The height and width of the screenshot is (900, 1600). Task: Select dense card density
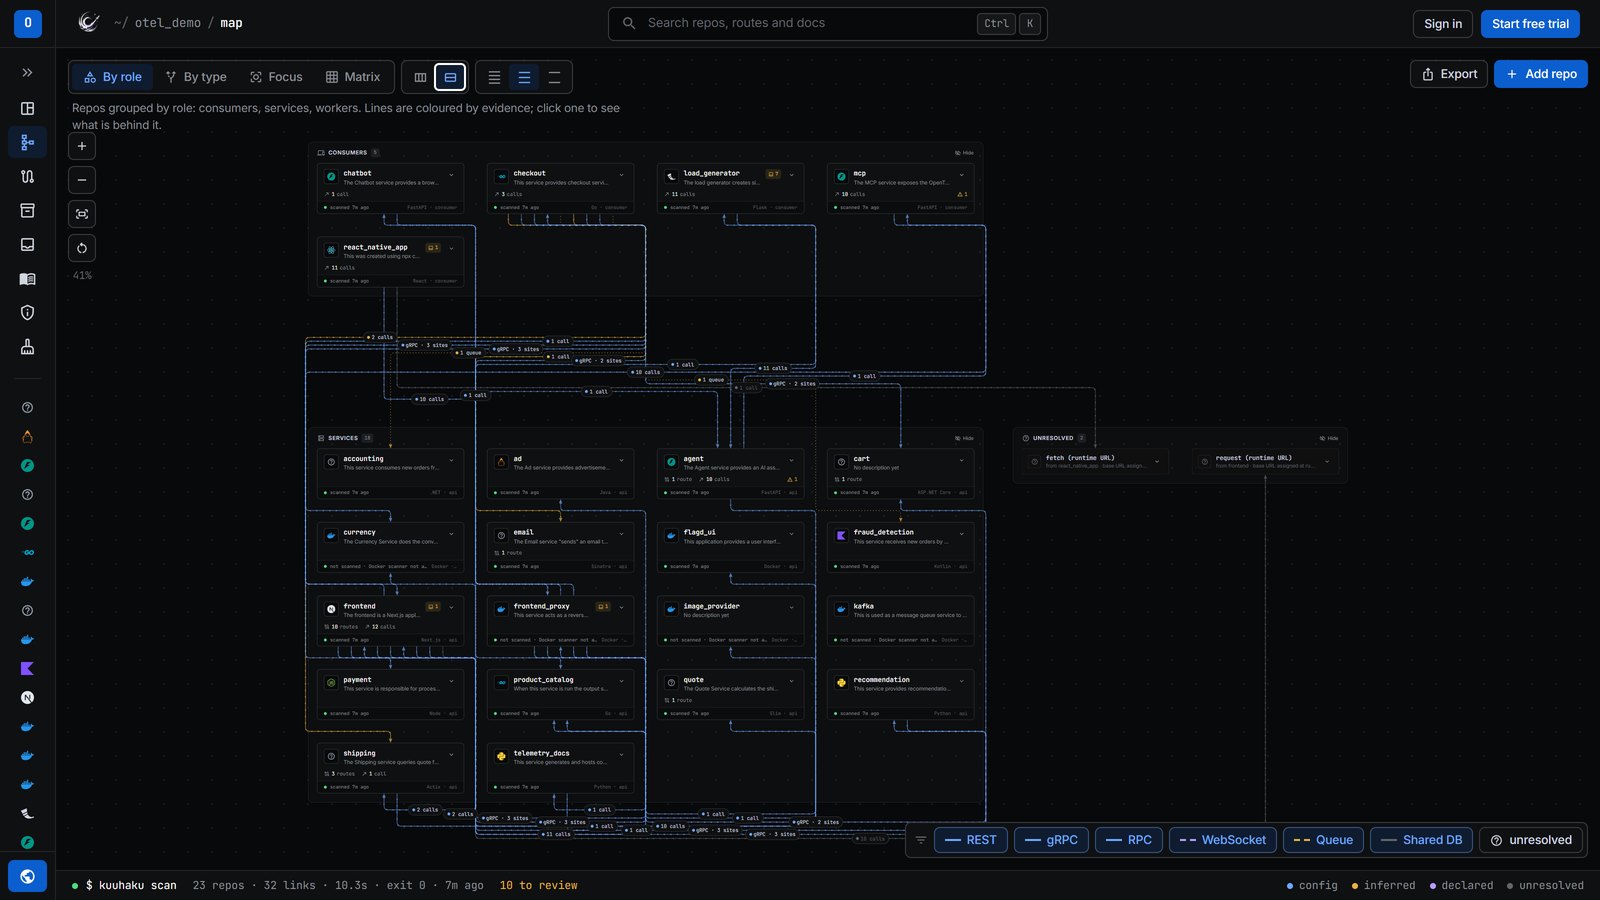(494, 77)
